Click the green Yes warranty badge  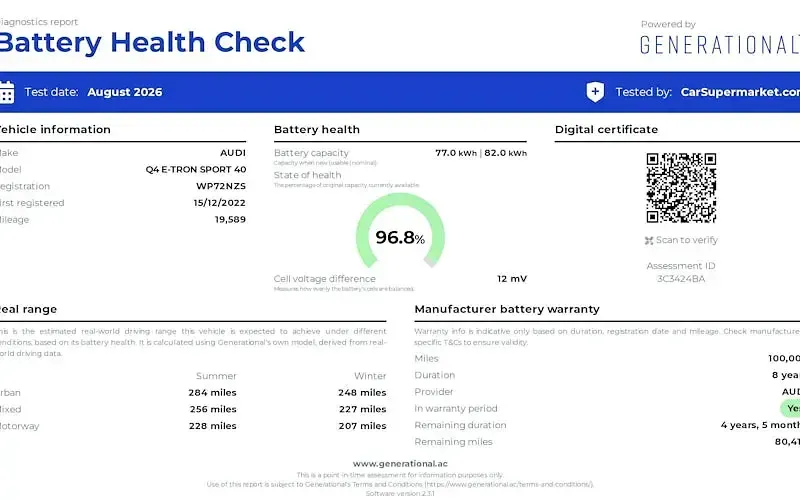click(790, 408)
